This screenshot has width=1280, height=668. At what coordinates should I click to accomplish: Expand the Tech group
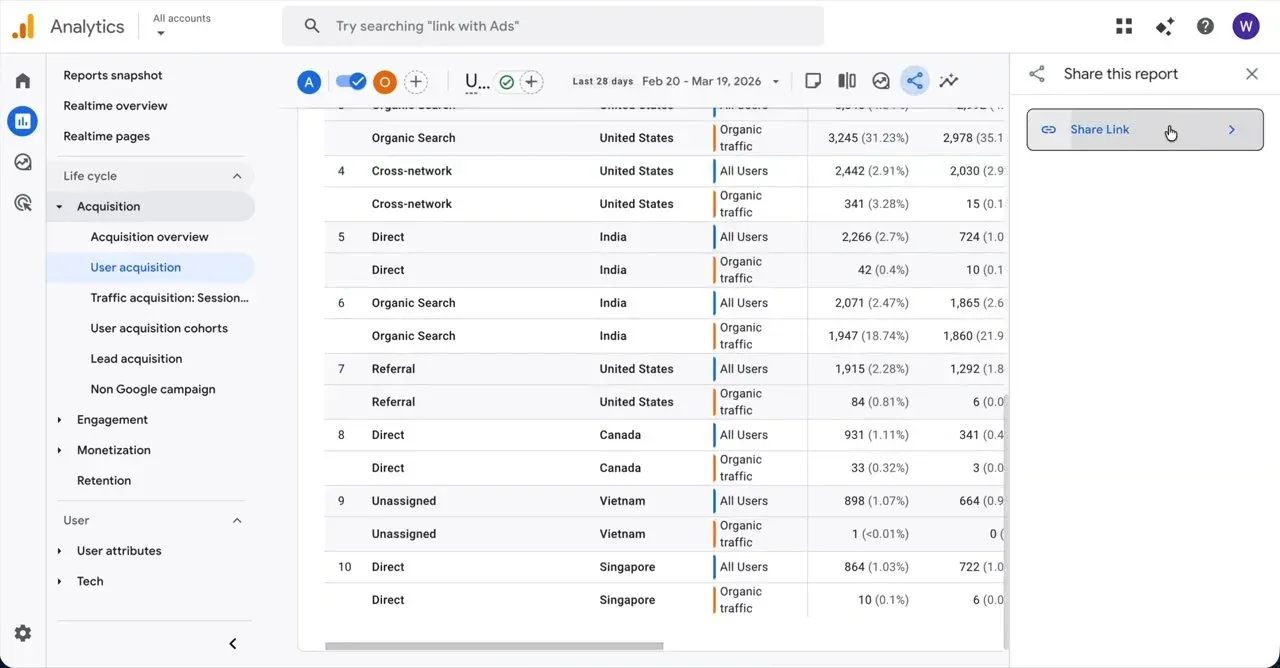(x=60, y=581)
